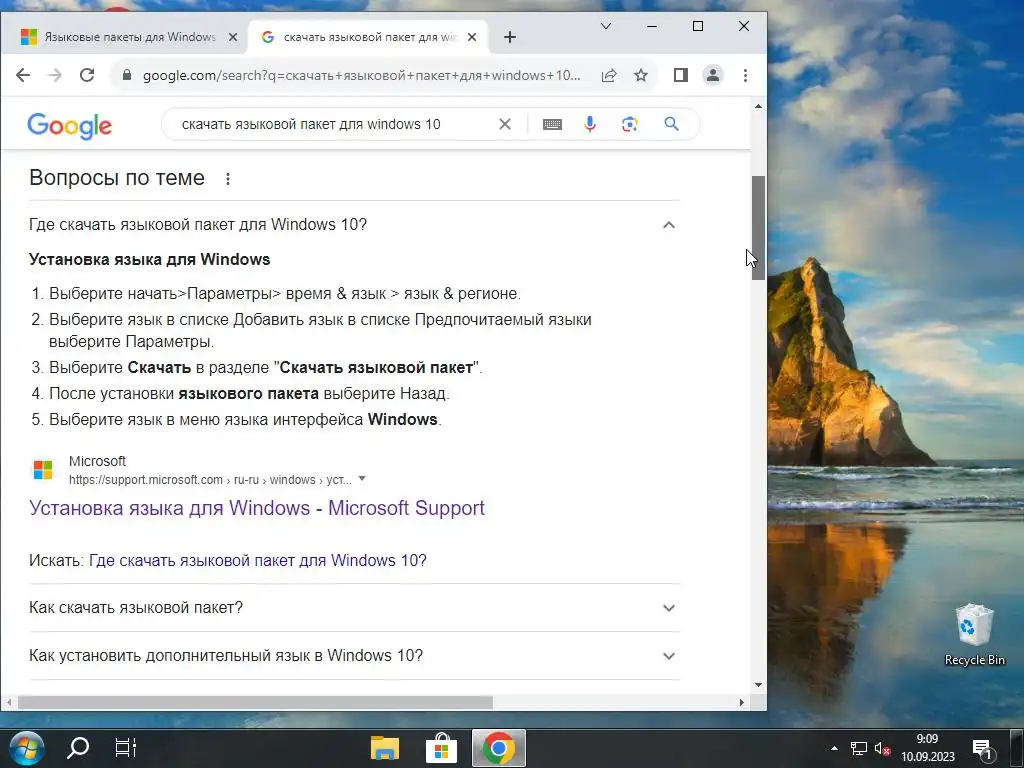This screenshot has height=768, width=1024.
Task: Click the muted volume tray icon
Action: (x=882, y=748)
